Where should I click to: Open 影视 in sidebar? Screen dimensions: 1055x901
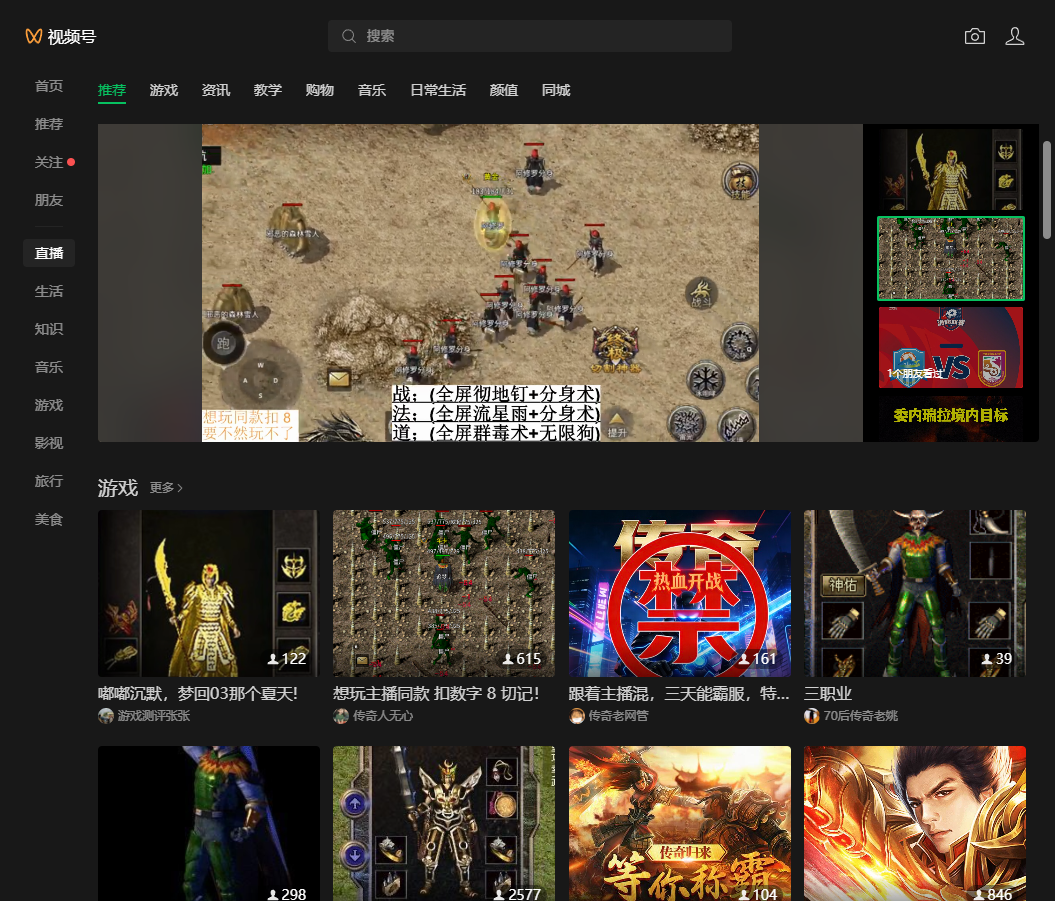(x=48, y=443)
